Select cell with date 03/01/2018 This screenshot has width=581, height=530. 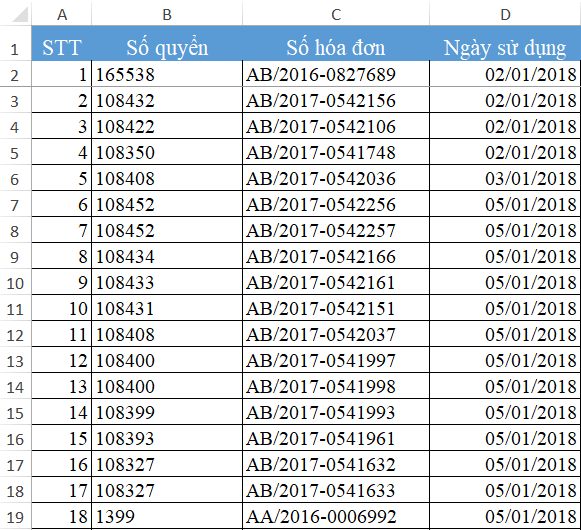coord(505,178)
